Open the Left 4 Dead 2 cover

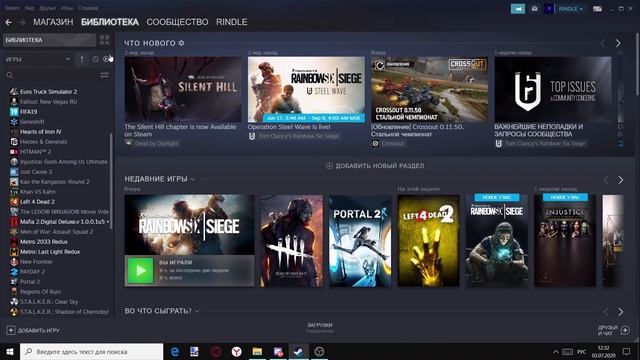[x=428, y=240]
